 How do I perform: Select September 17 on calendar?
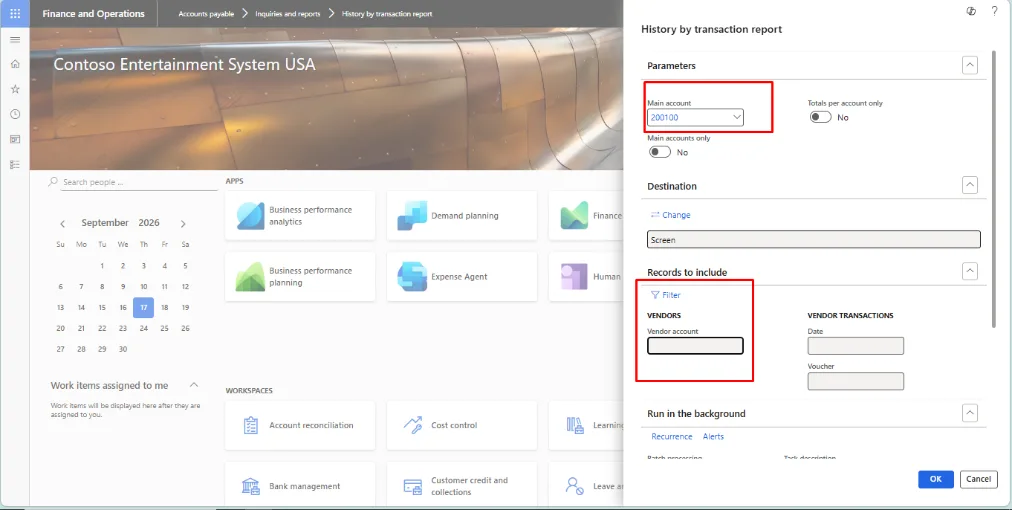[143, 307]
